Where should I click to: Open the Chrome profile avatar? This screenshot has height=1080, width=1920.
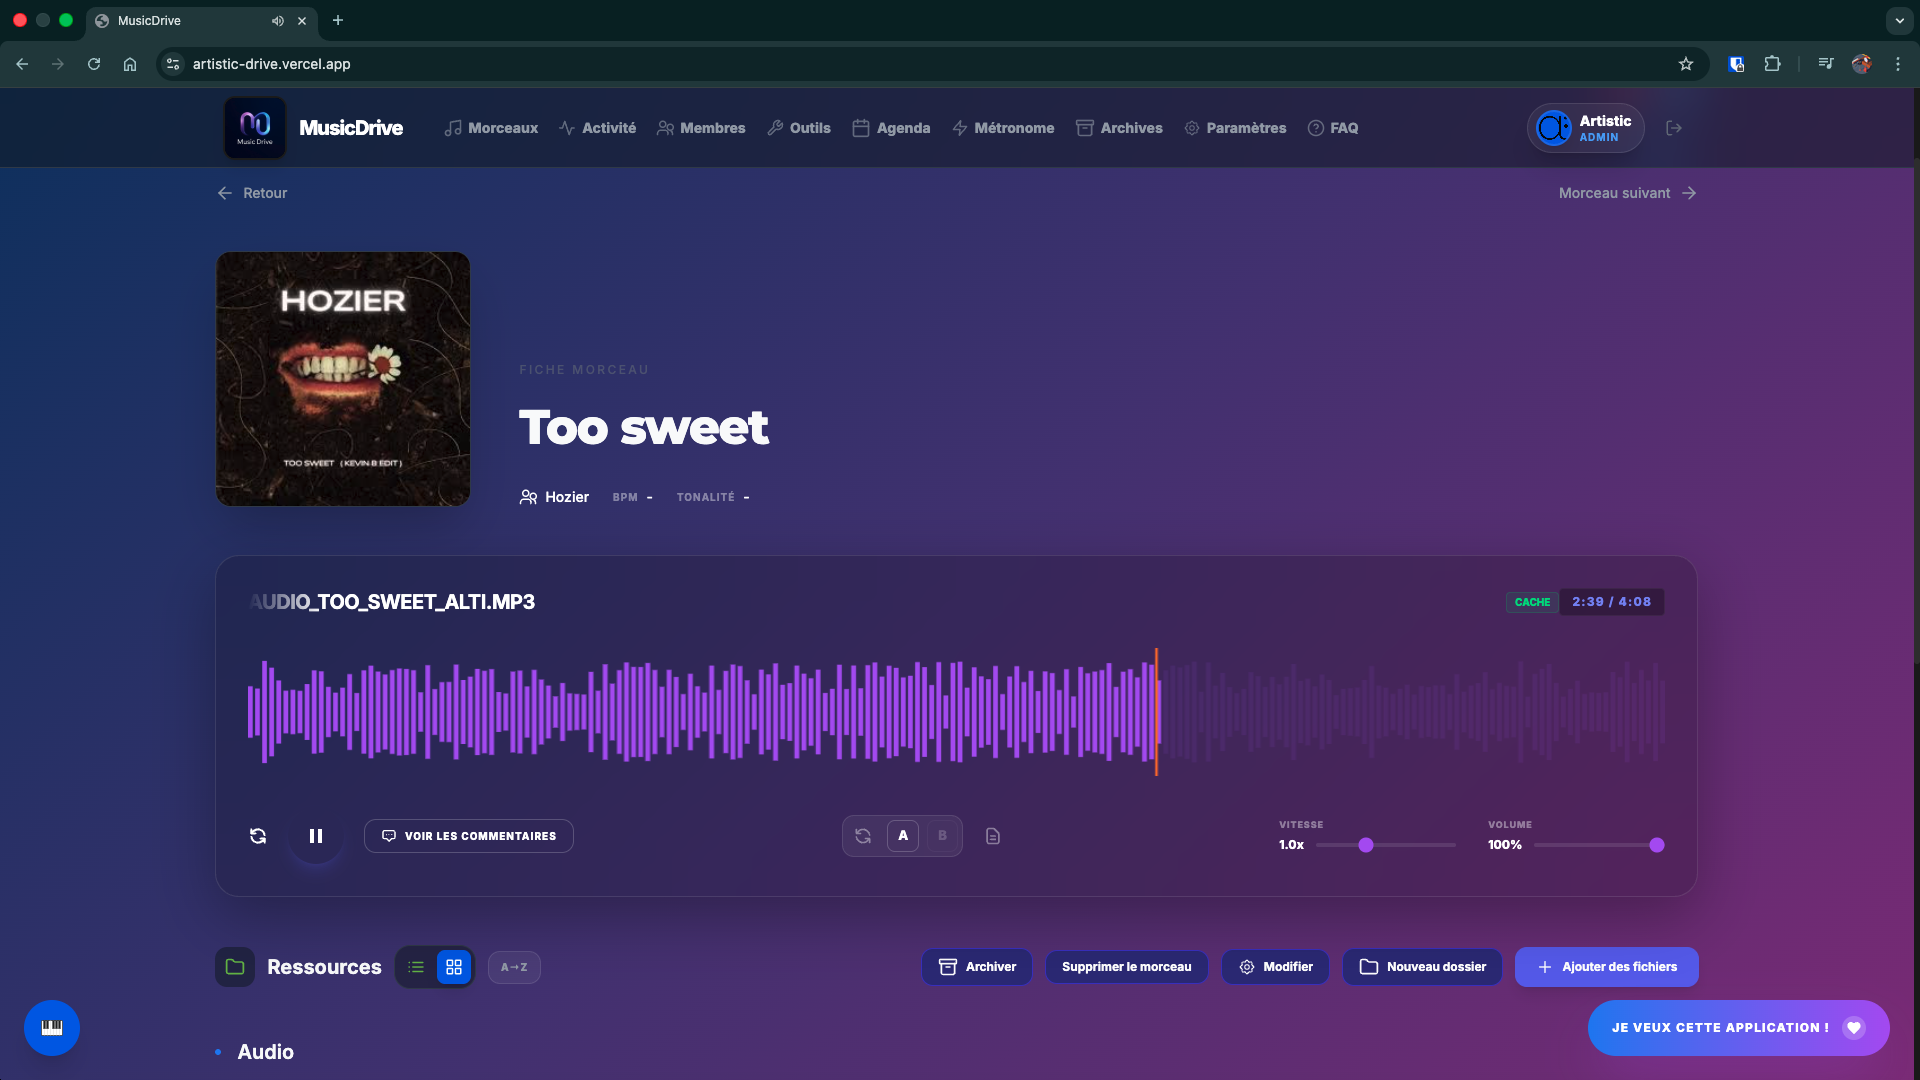pos(1862,64)
